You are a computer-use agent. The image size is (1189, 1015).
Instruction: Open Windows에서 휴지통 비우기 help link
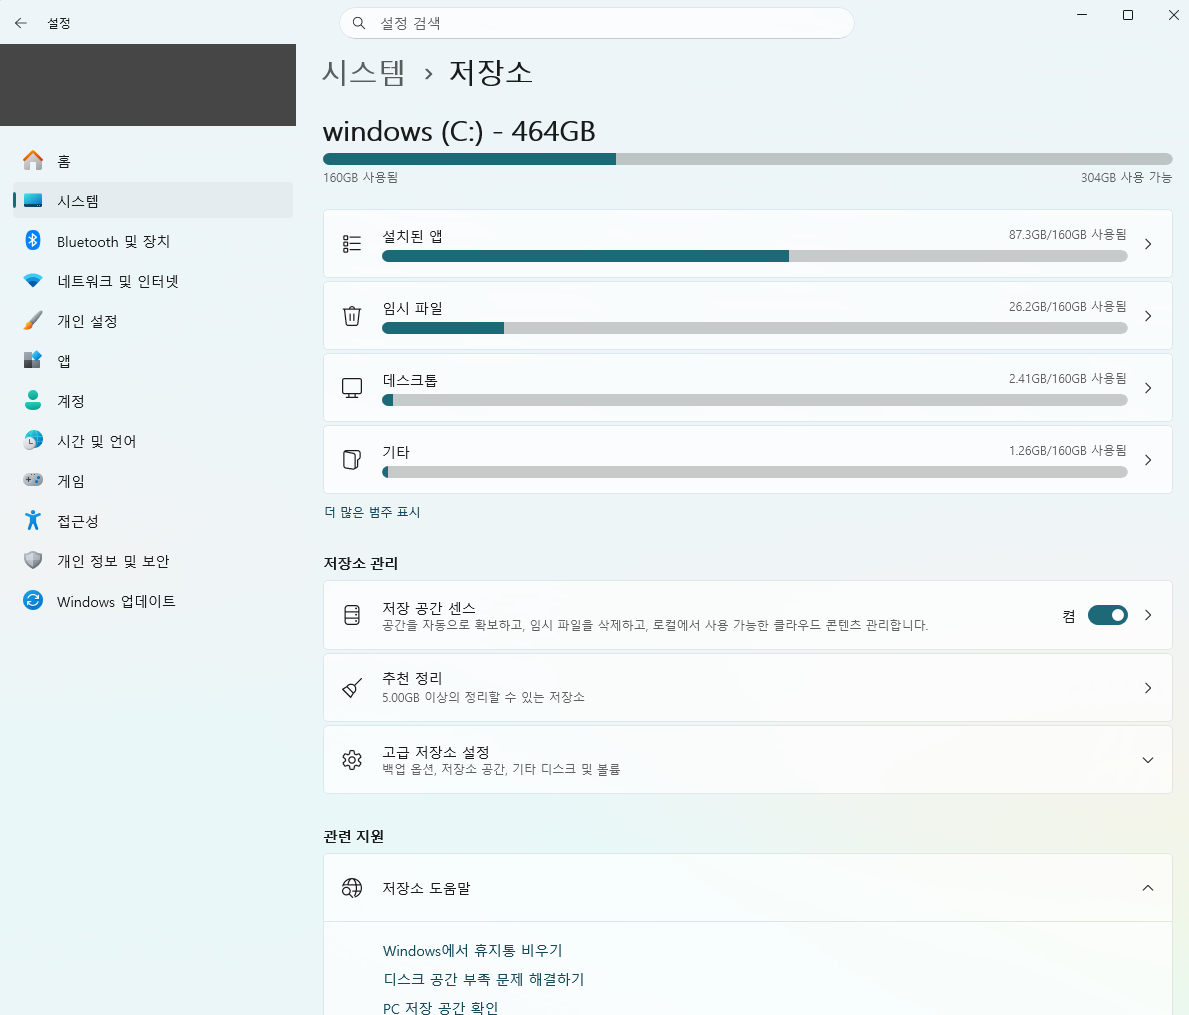coord(472,951)
